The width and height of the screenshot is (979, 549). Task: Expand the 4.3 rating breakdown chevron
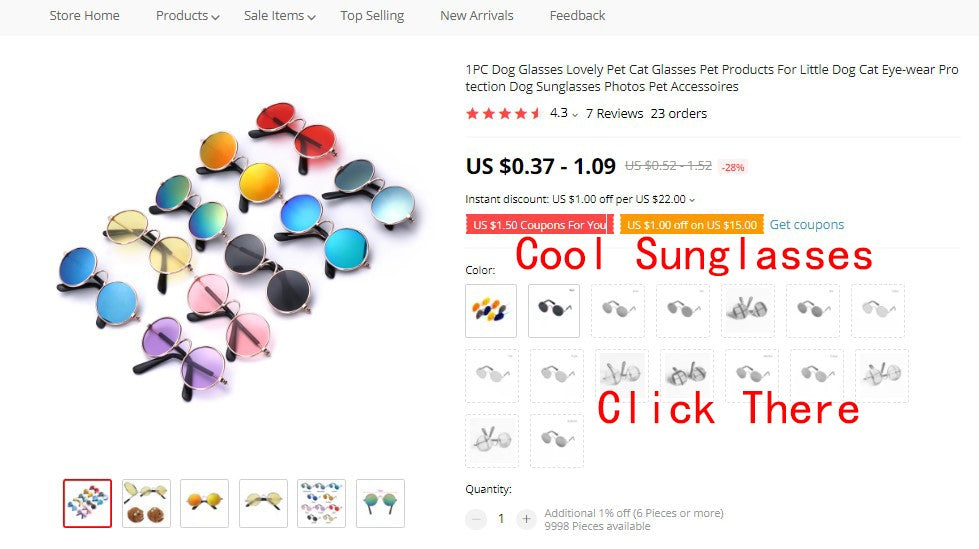574,114
